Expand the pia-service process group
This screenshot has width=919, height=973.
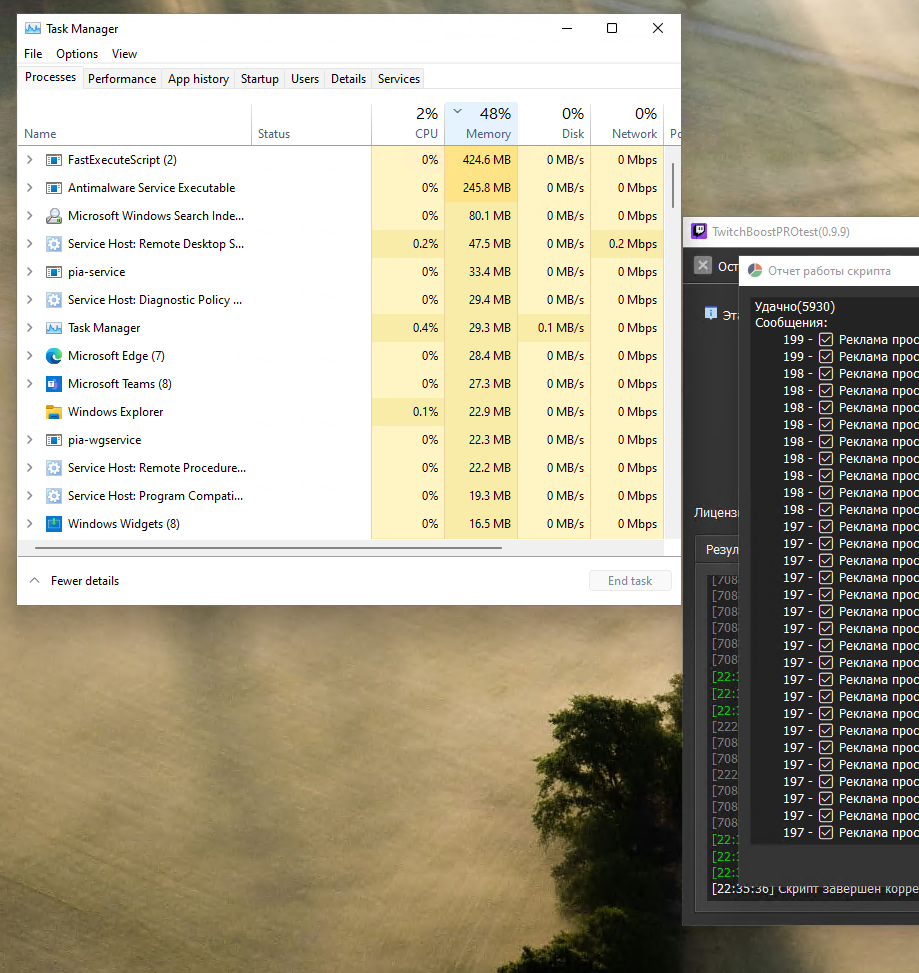pyautogui.click(x=29, y=272)
